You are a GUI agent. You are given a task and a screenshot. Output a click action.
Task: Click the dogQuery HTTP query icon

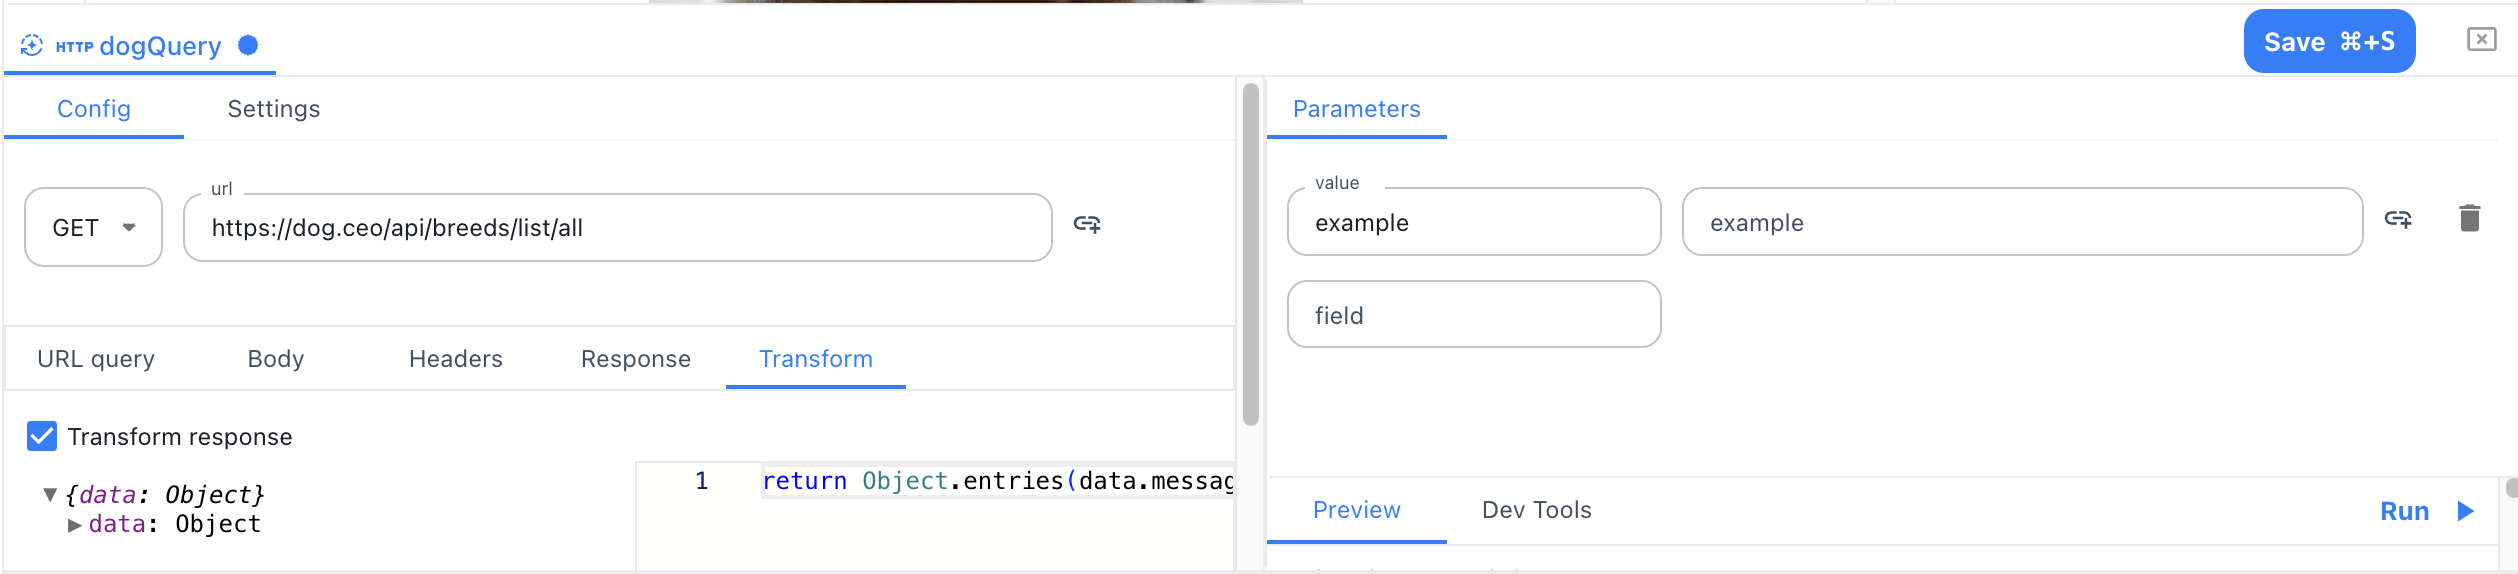[32, 46]
